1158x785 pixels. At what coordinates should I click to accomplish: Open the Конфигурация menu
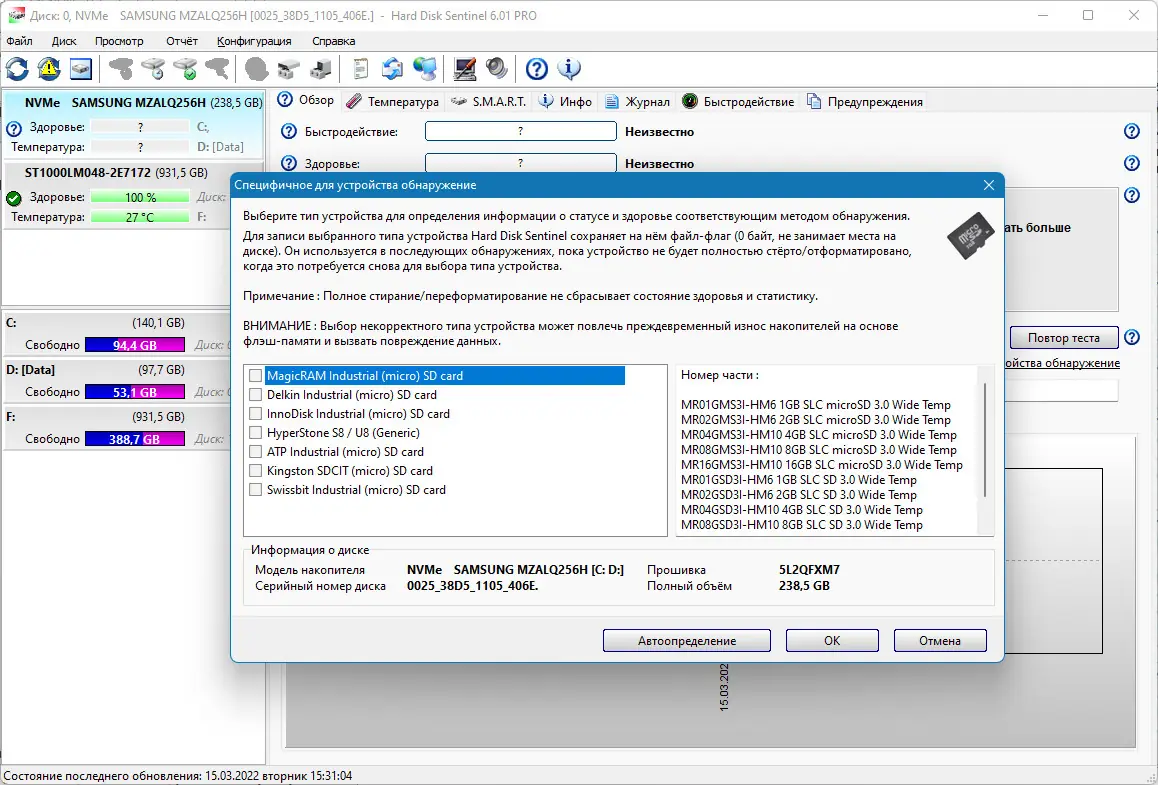pos(254,41)
